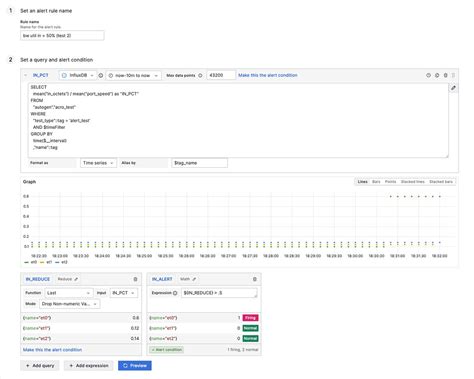Click the Normal badge for et2
This screenshot has height=379, width=474.
pos(250,339)
